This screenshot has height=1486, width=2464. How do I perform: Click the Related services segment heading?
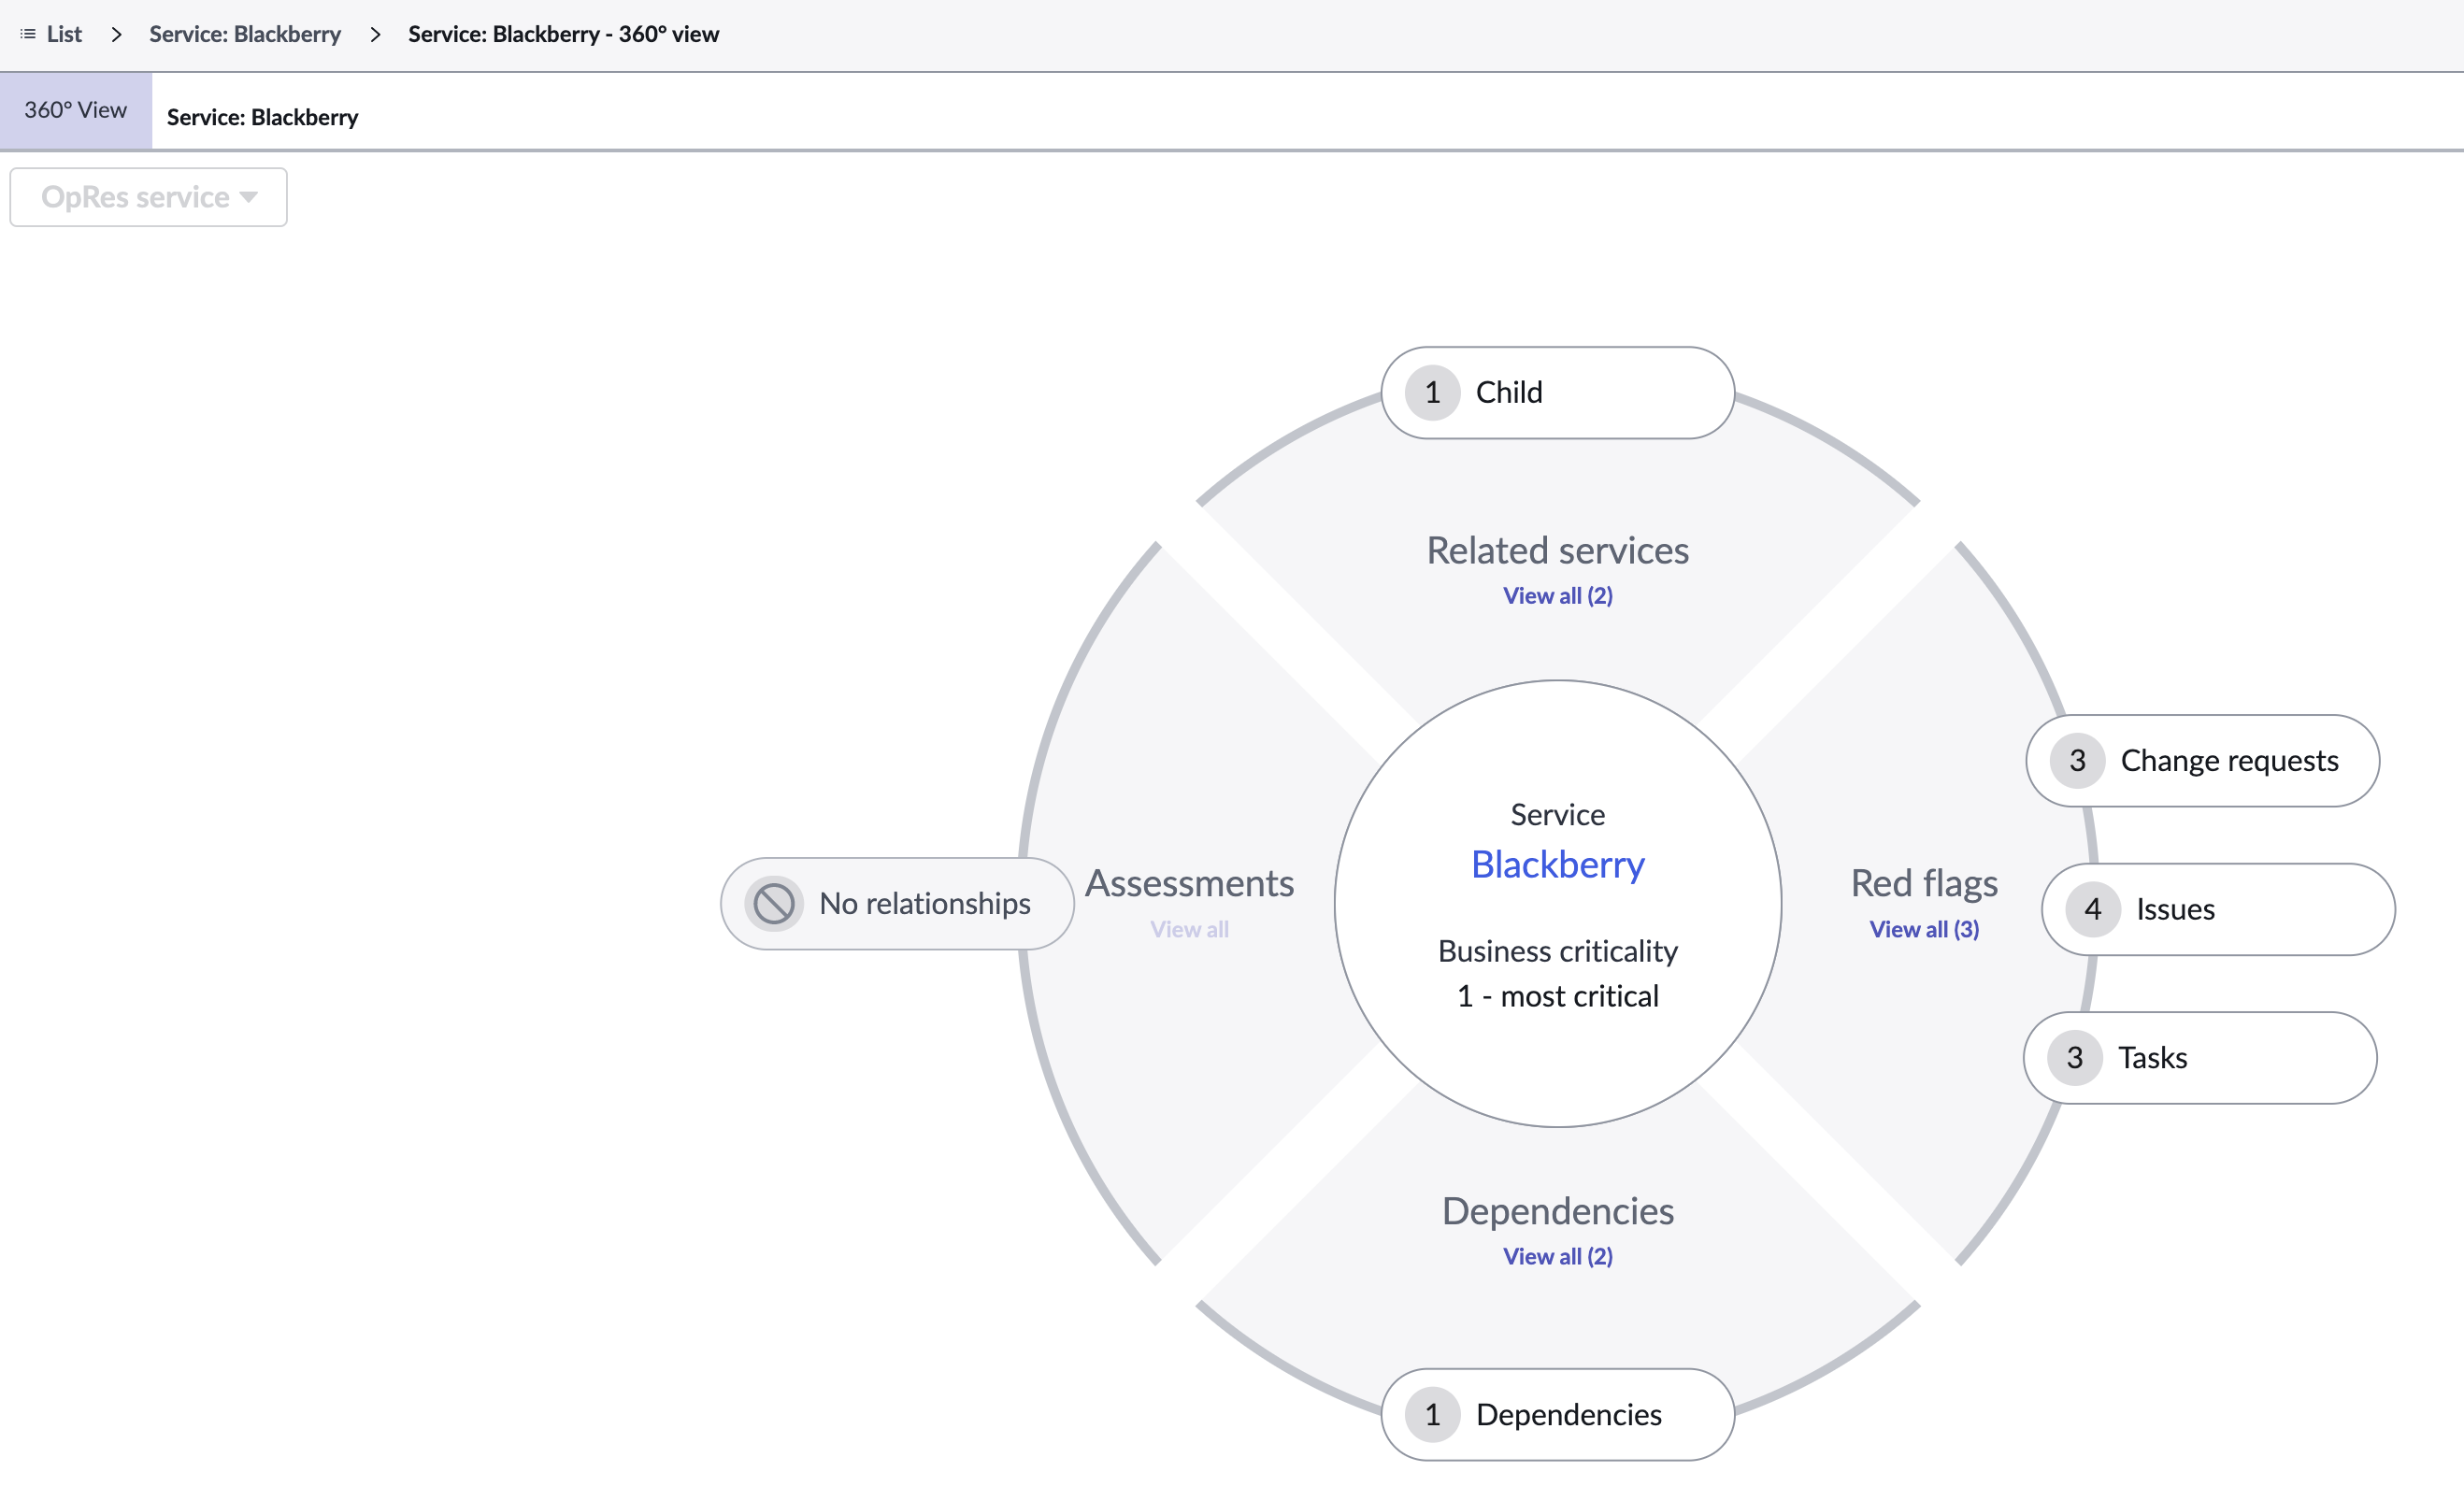point(1558,551)
